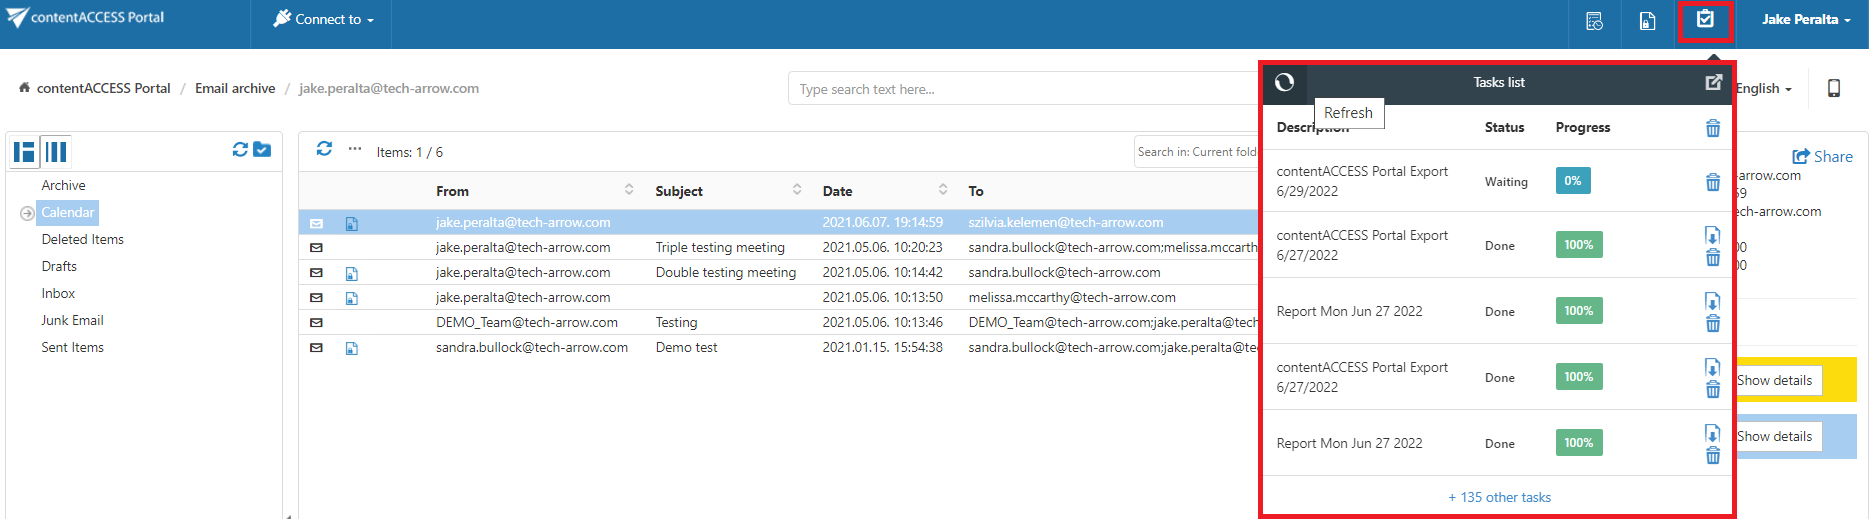Click the + 135 other tasks link

click(x=1499, y=497)
